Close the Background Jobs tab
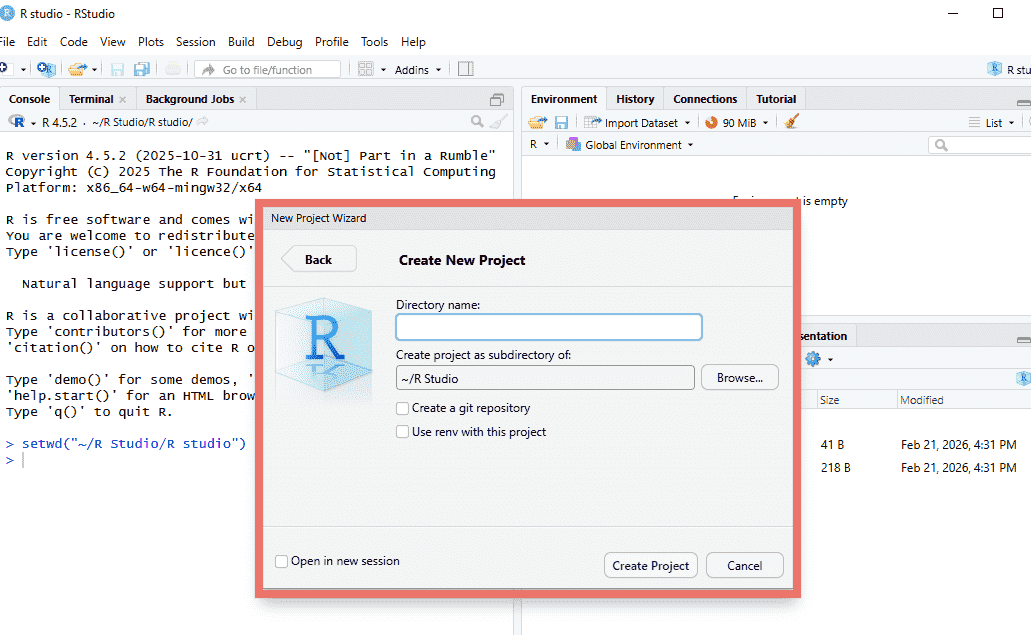Viewport: 1031px width, 635px height. click(243, 99)
